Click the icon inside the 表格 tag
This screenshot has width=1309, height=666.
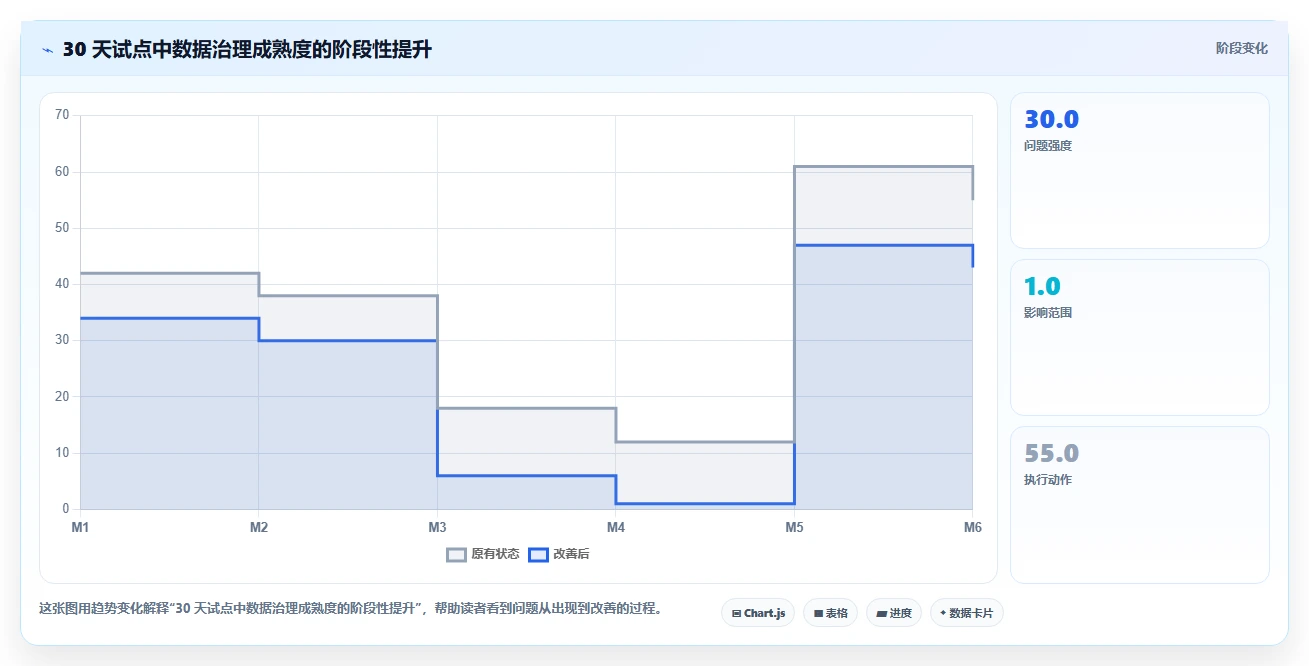point(818,613)
